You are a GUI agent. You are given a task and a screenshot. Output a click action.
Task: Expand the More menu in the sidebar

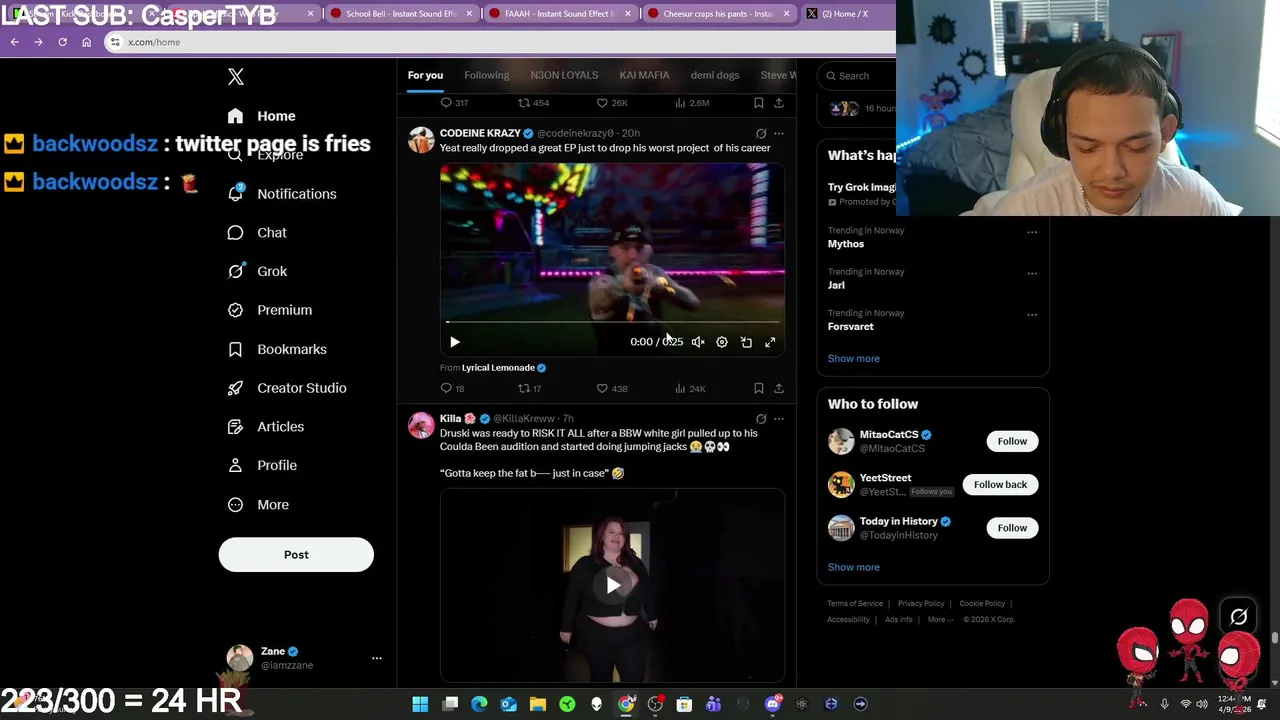click(258, 505)
